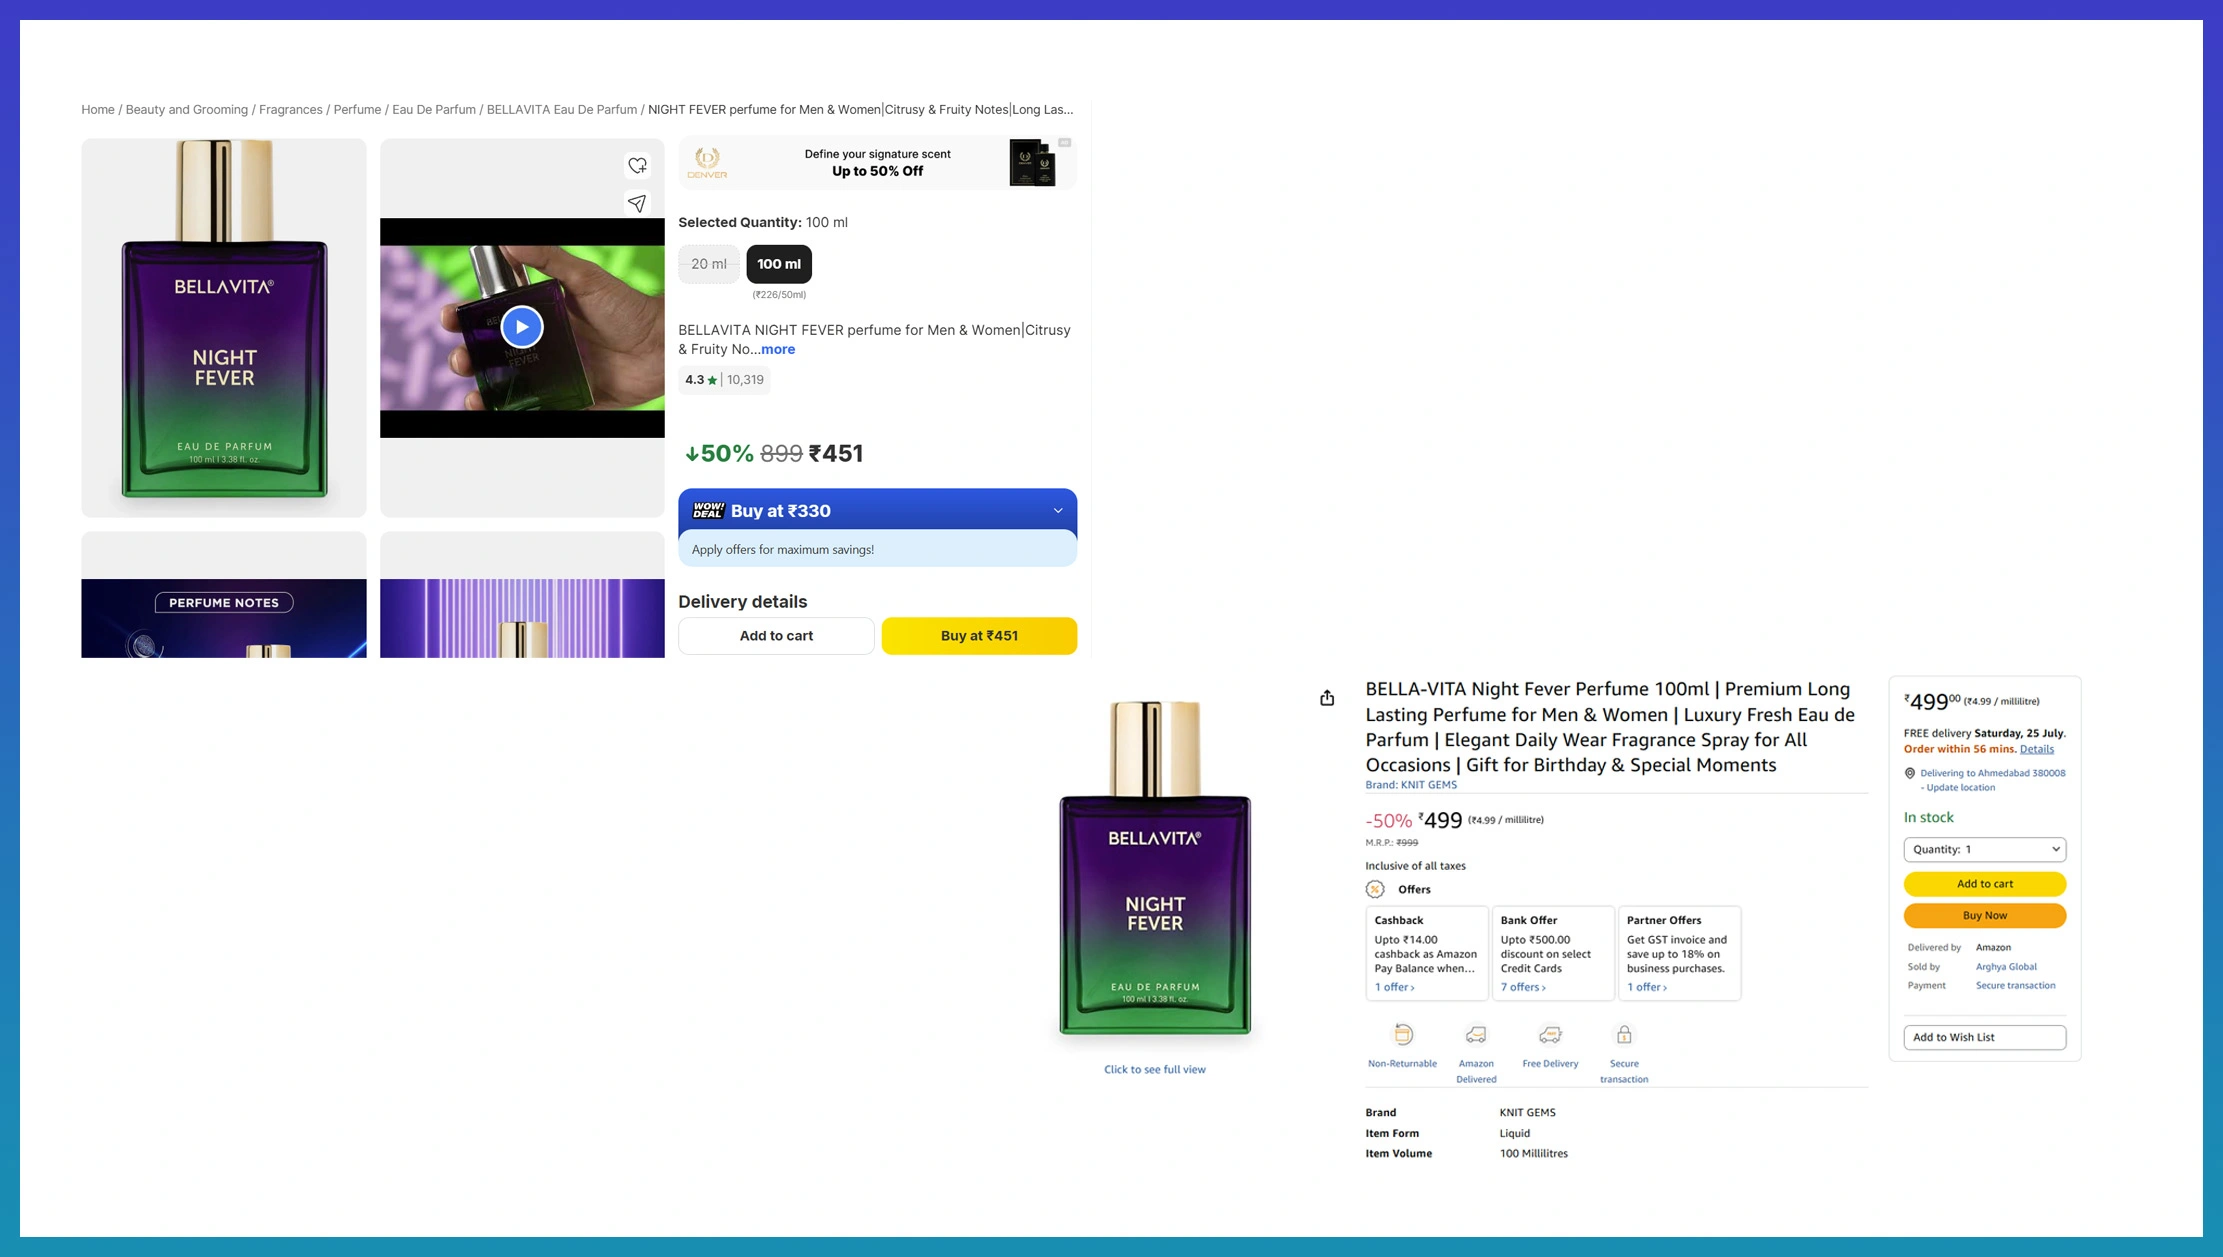Click the WOW Deal badge icon
Viewport: 2223px width, 1257px height.
[x=708, y=510]
